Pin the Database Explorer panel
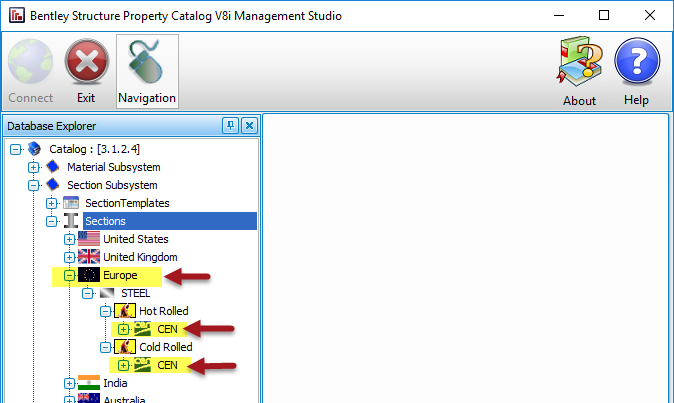The image size is (674, 403). pos(230,126)
